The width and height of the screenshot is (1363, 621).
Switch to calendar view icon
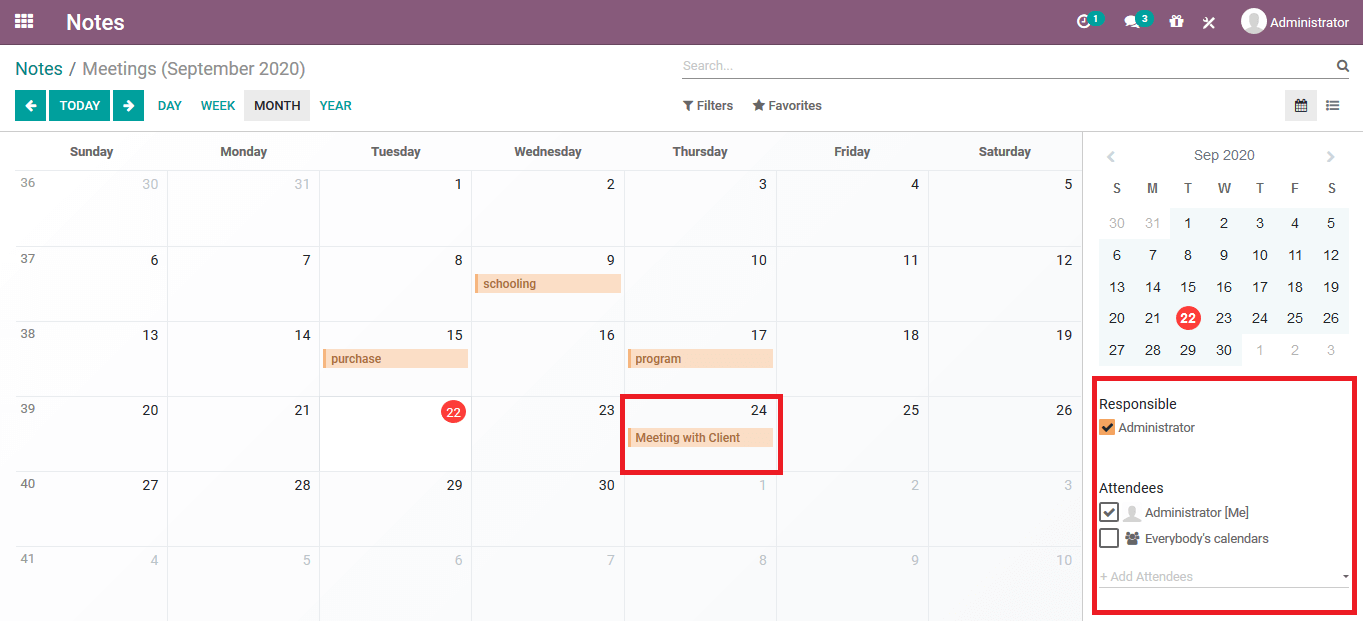pyautogui.click(x=1300, y=105)
